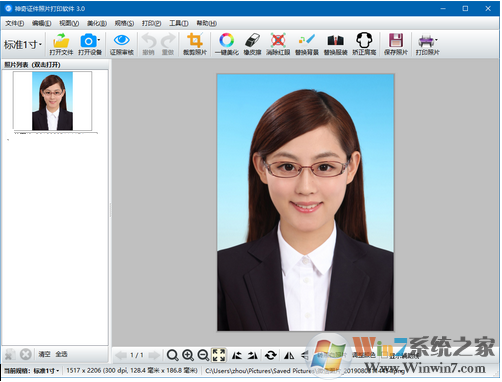Apply the 一键美化 one-click beautify tool
This screenshot has width=502, height=382.
pos(227,44)
